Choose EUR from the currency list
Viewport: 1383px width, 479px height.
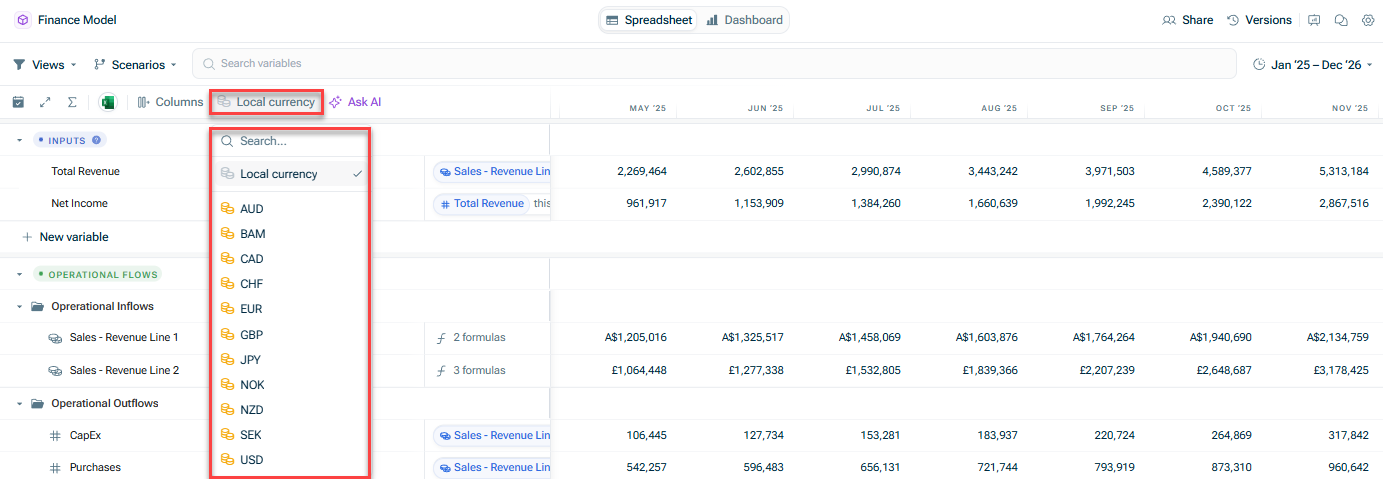[x=251, y=309]
